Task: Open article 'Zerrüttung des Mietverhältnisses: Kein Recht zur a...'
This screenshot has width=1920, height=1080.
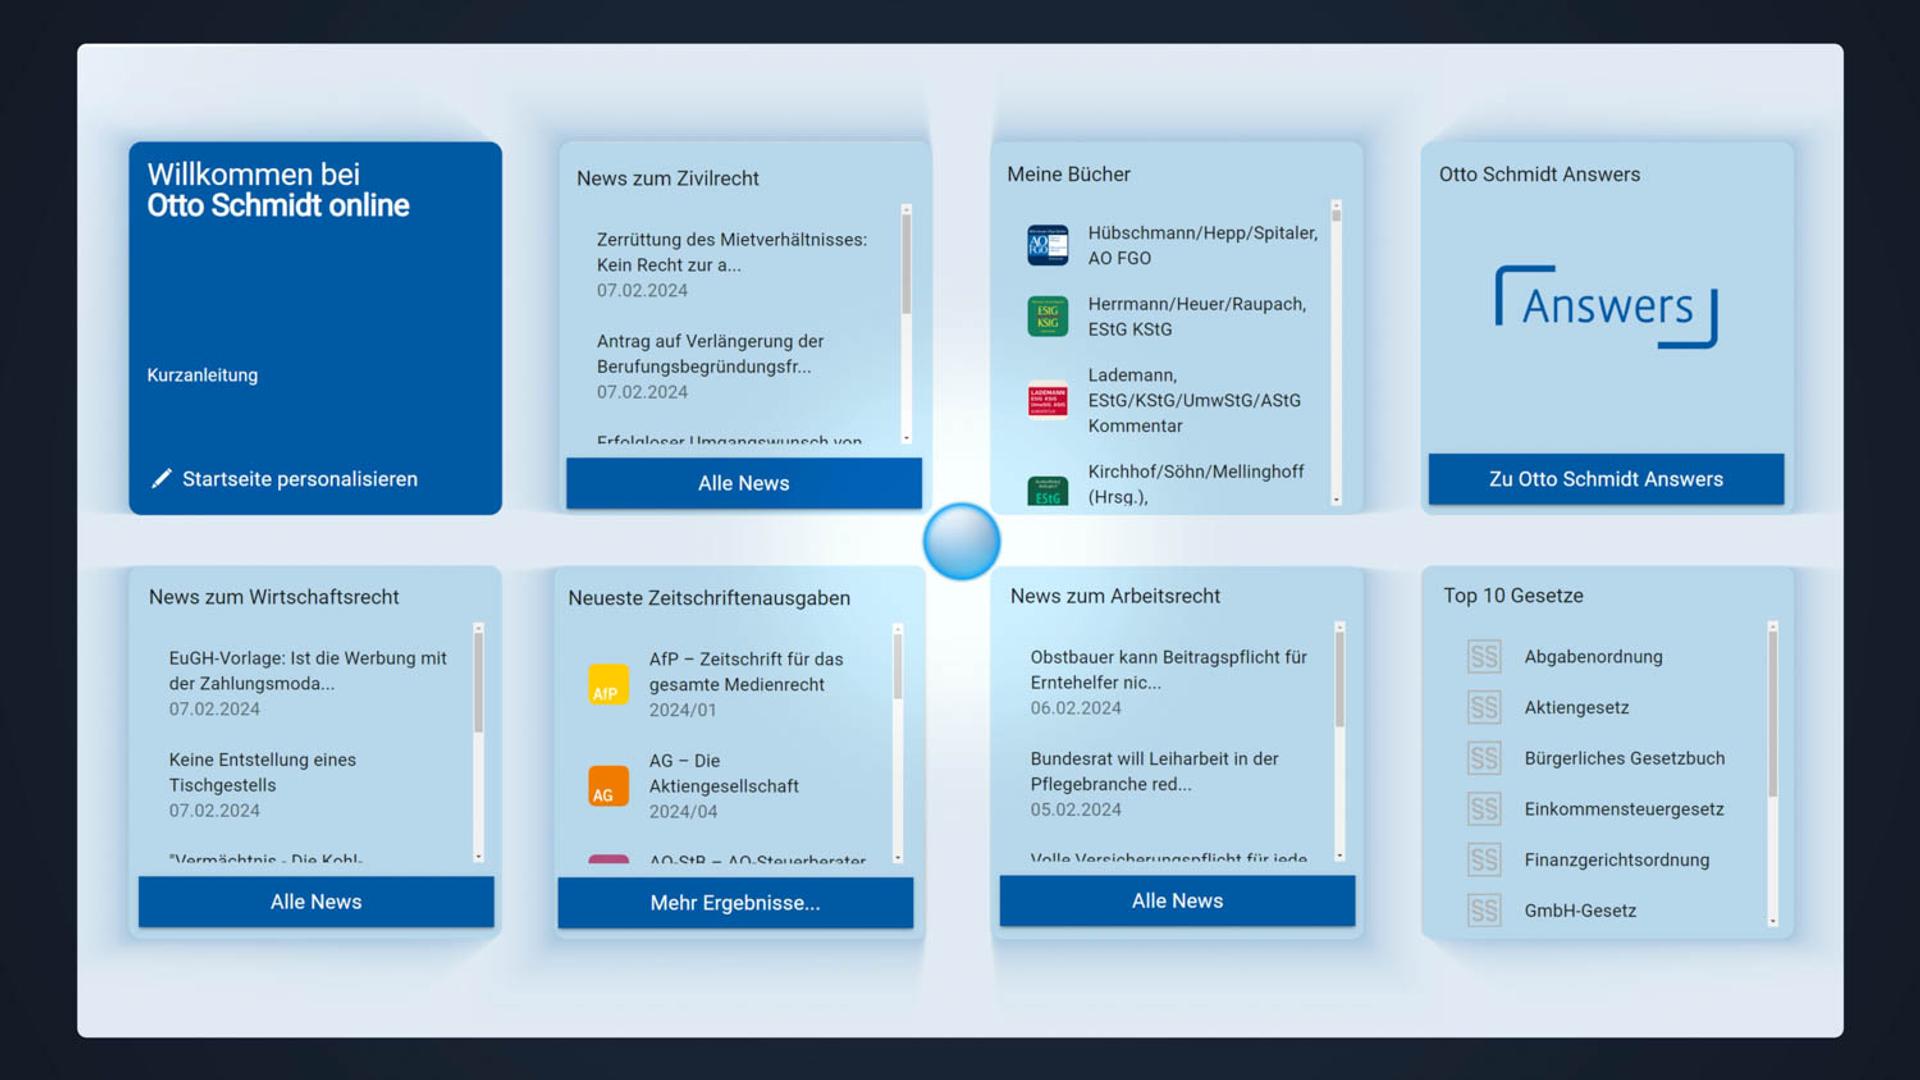Action: [732, 252]
